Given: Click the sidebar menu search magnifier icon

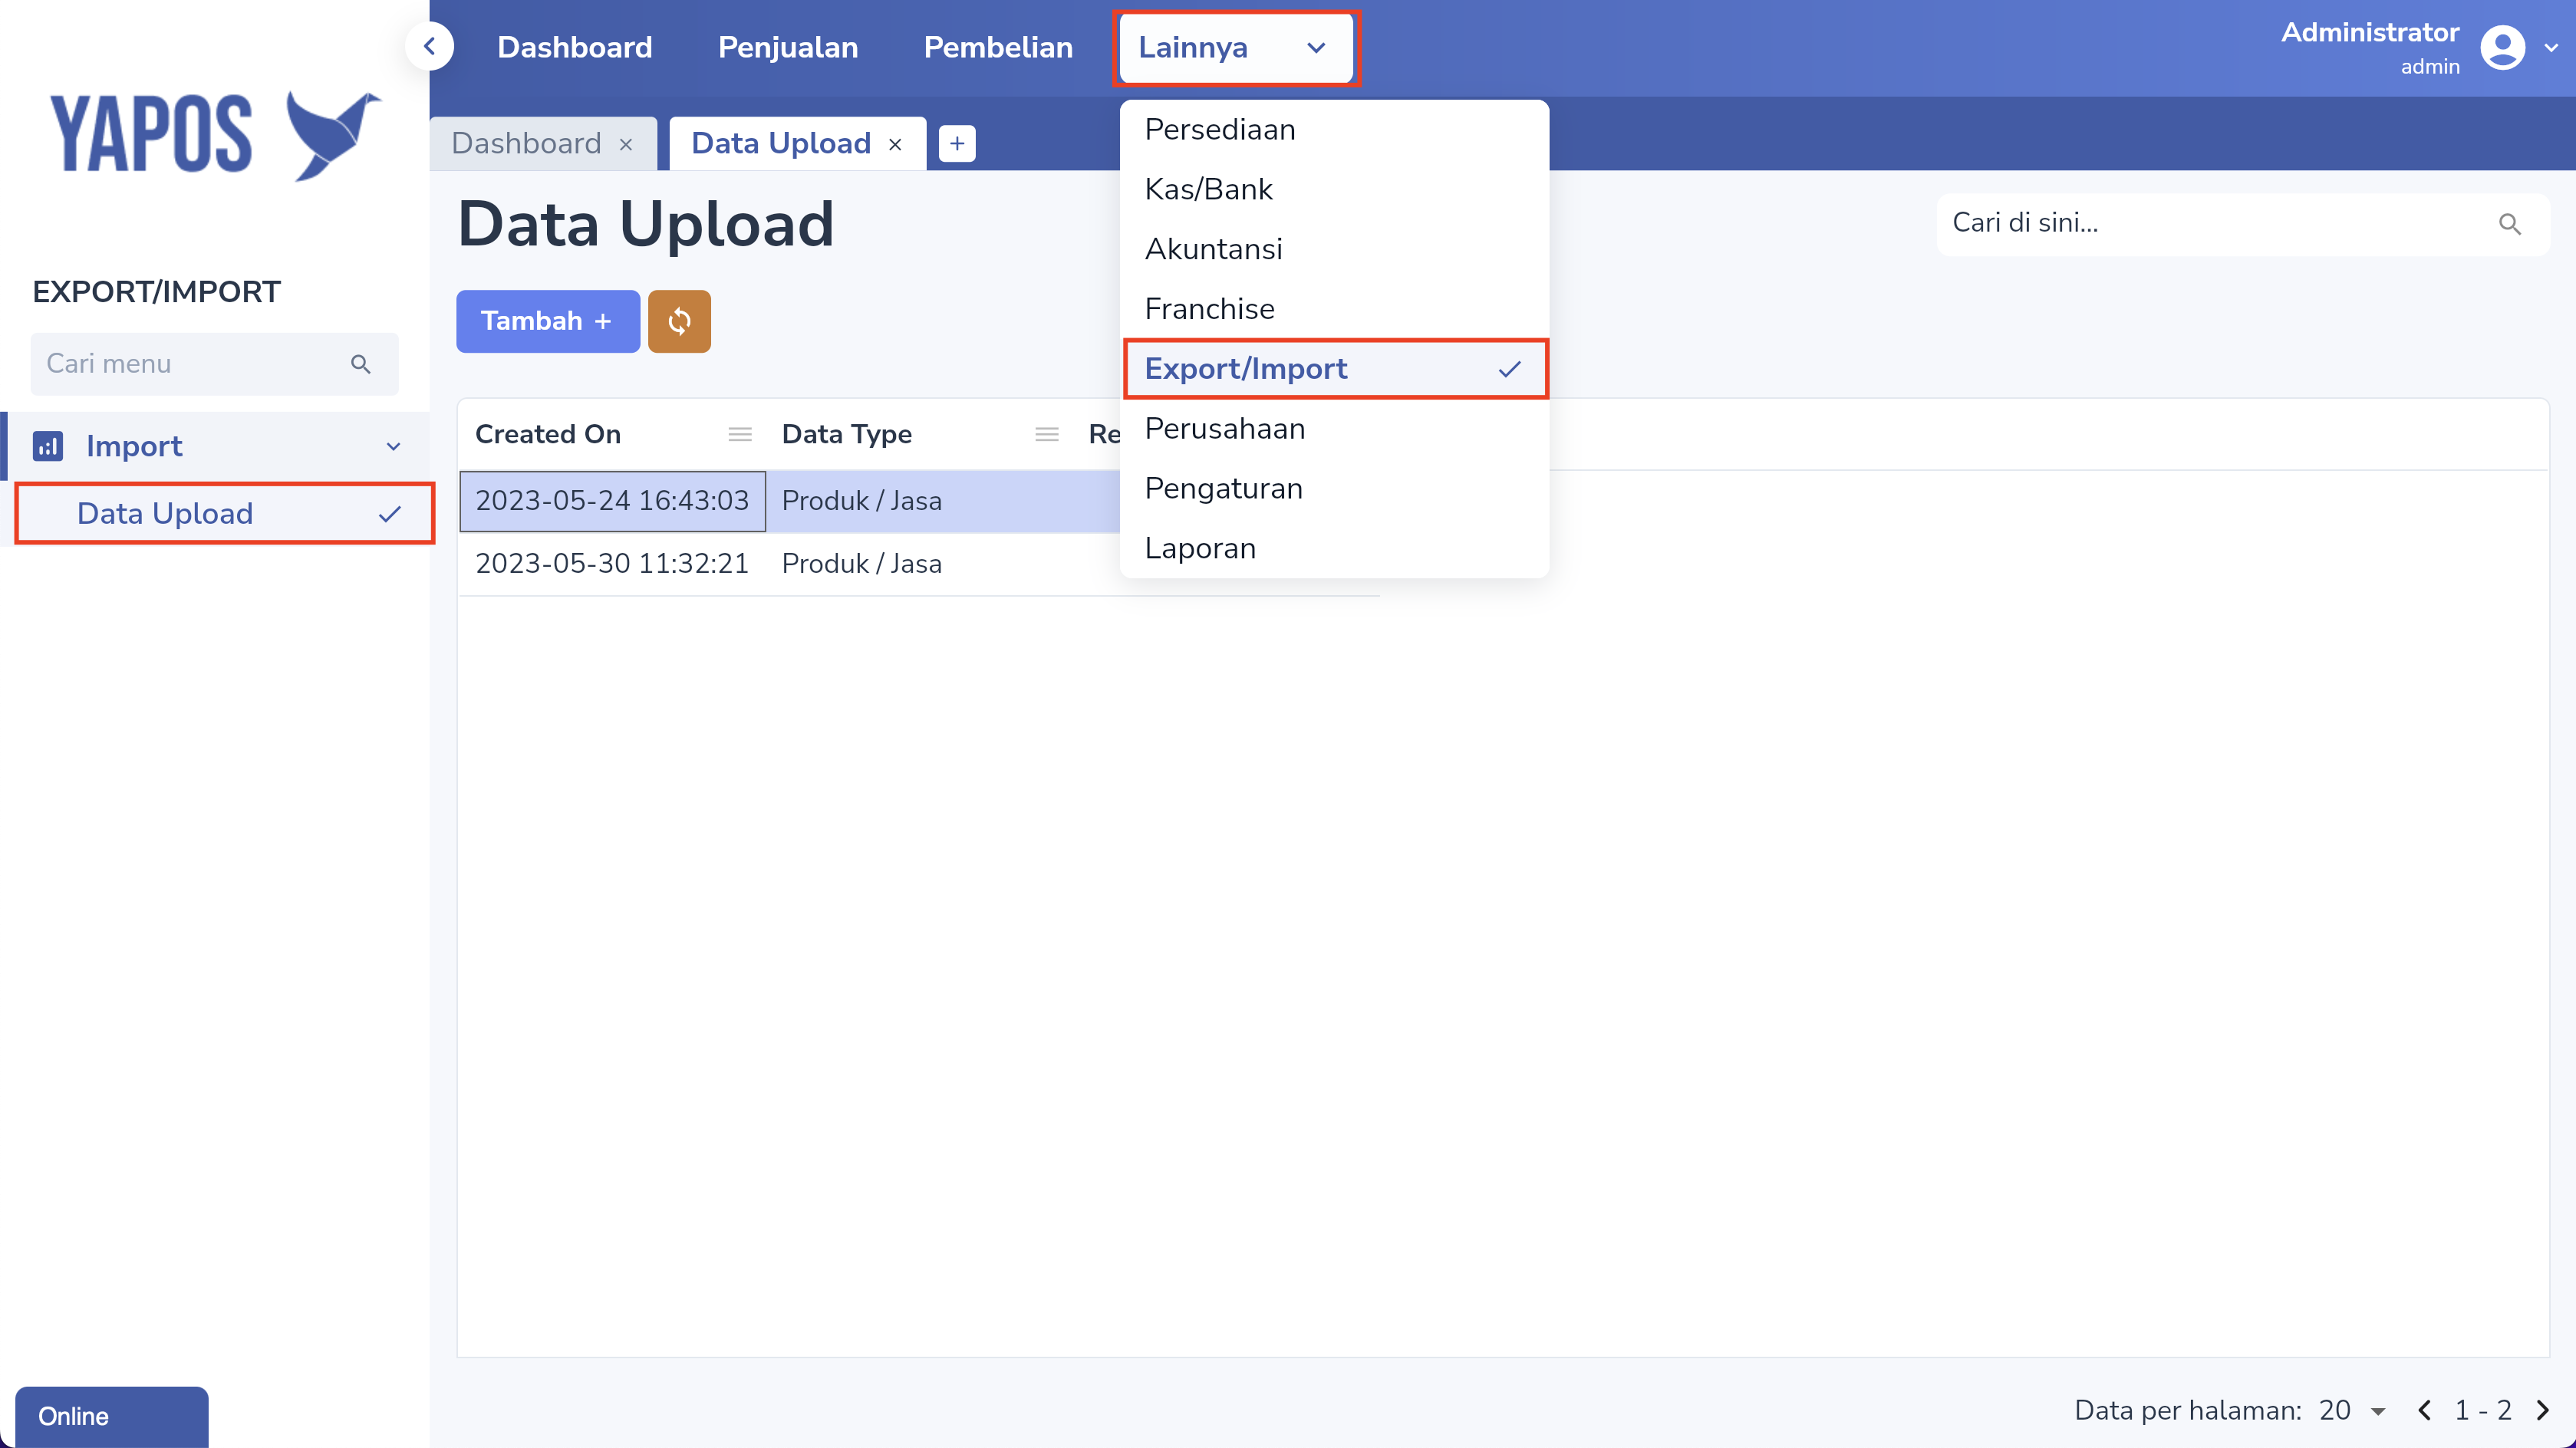Looking at the screenshot, I should click(361, 364).
